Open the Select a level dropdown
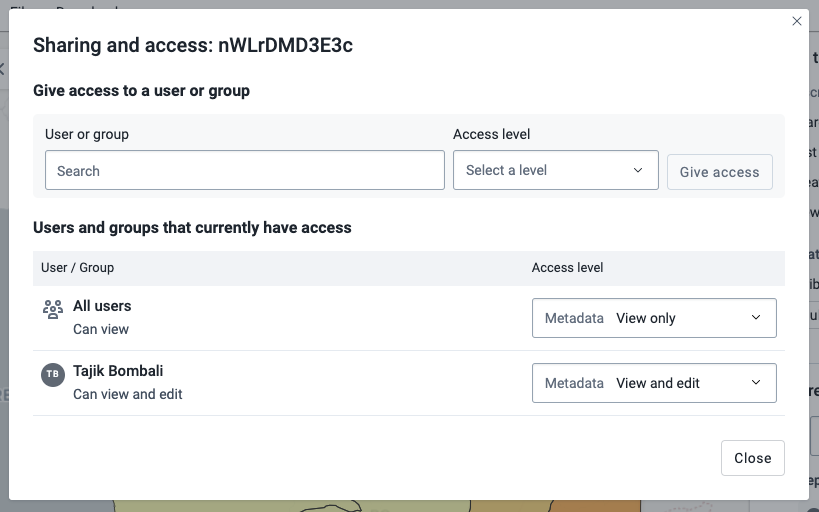Screen dimensions: 819x512 556,170
